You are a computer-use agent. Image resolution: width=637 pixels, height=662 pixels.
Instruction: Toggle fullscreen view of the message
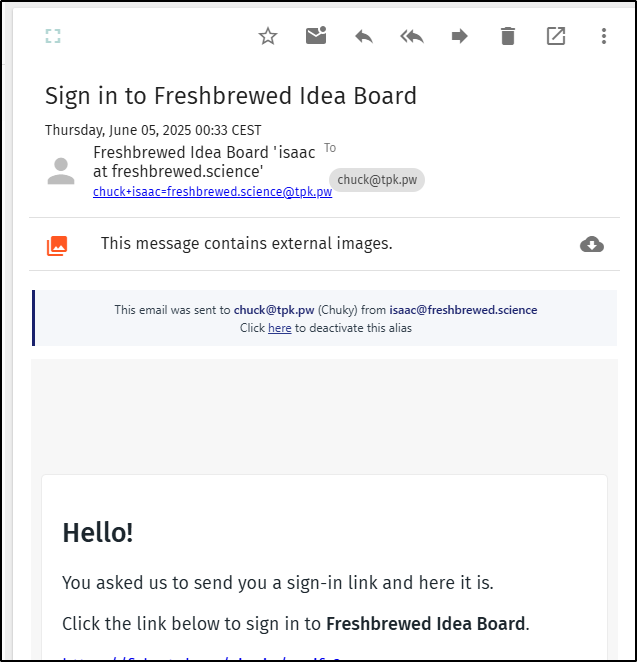[53, 37]
